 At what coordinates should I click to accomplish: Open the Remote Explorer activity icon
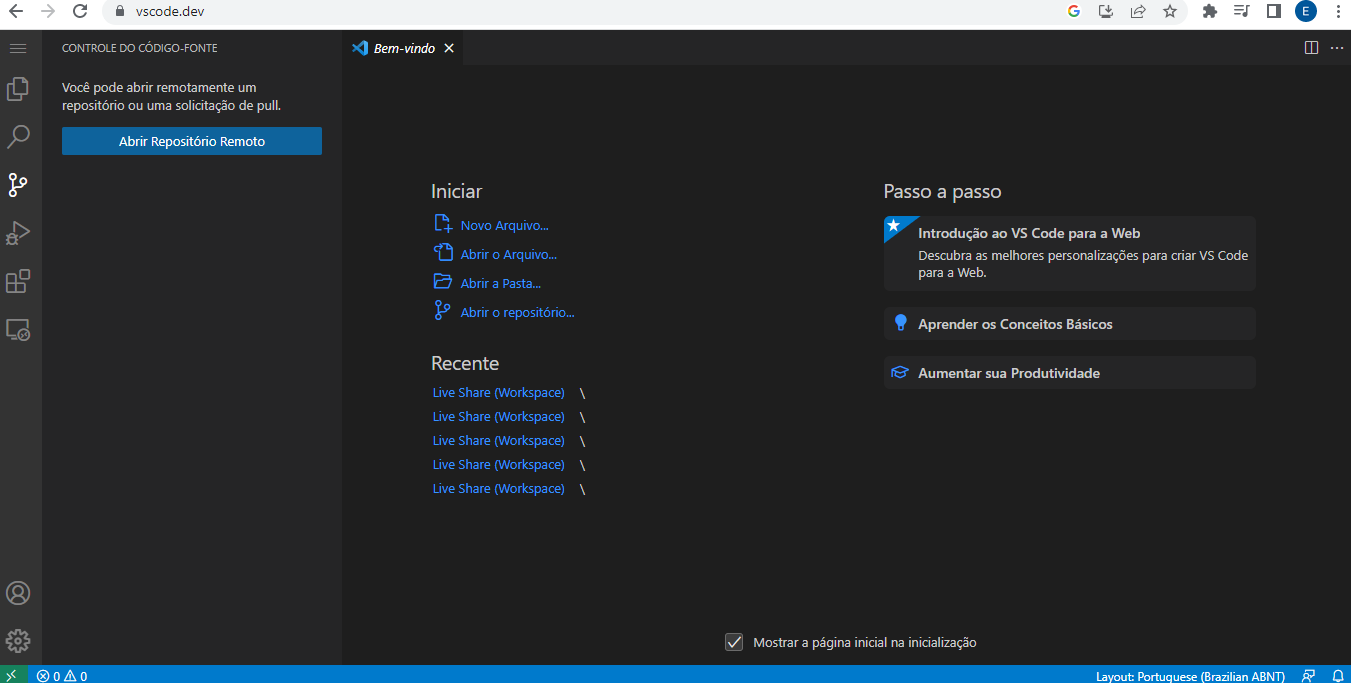pos(18,329)
